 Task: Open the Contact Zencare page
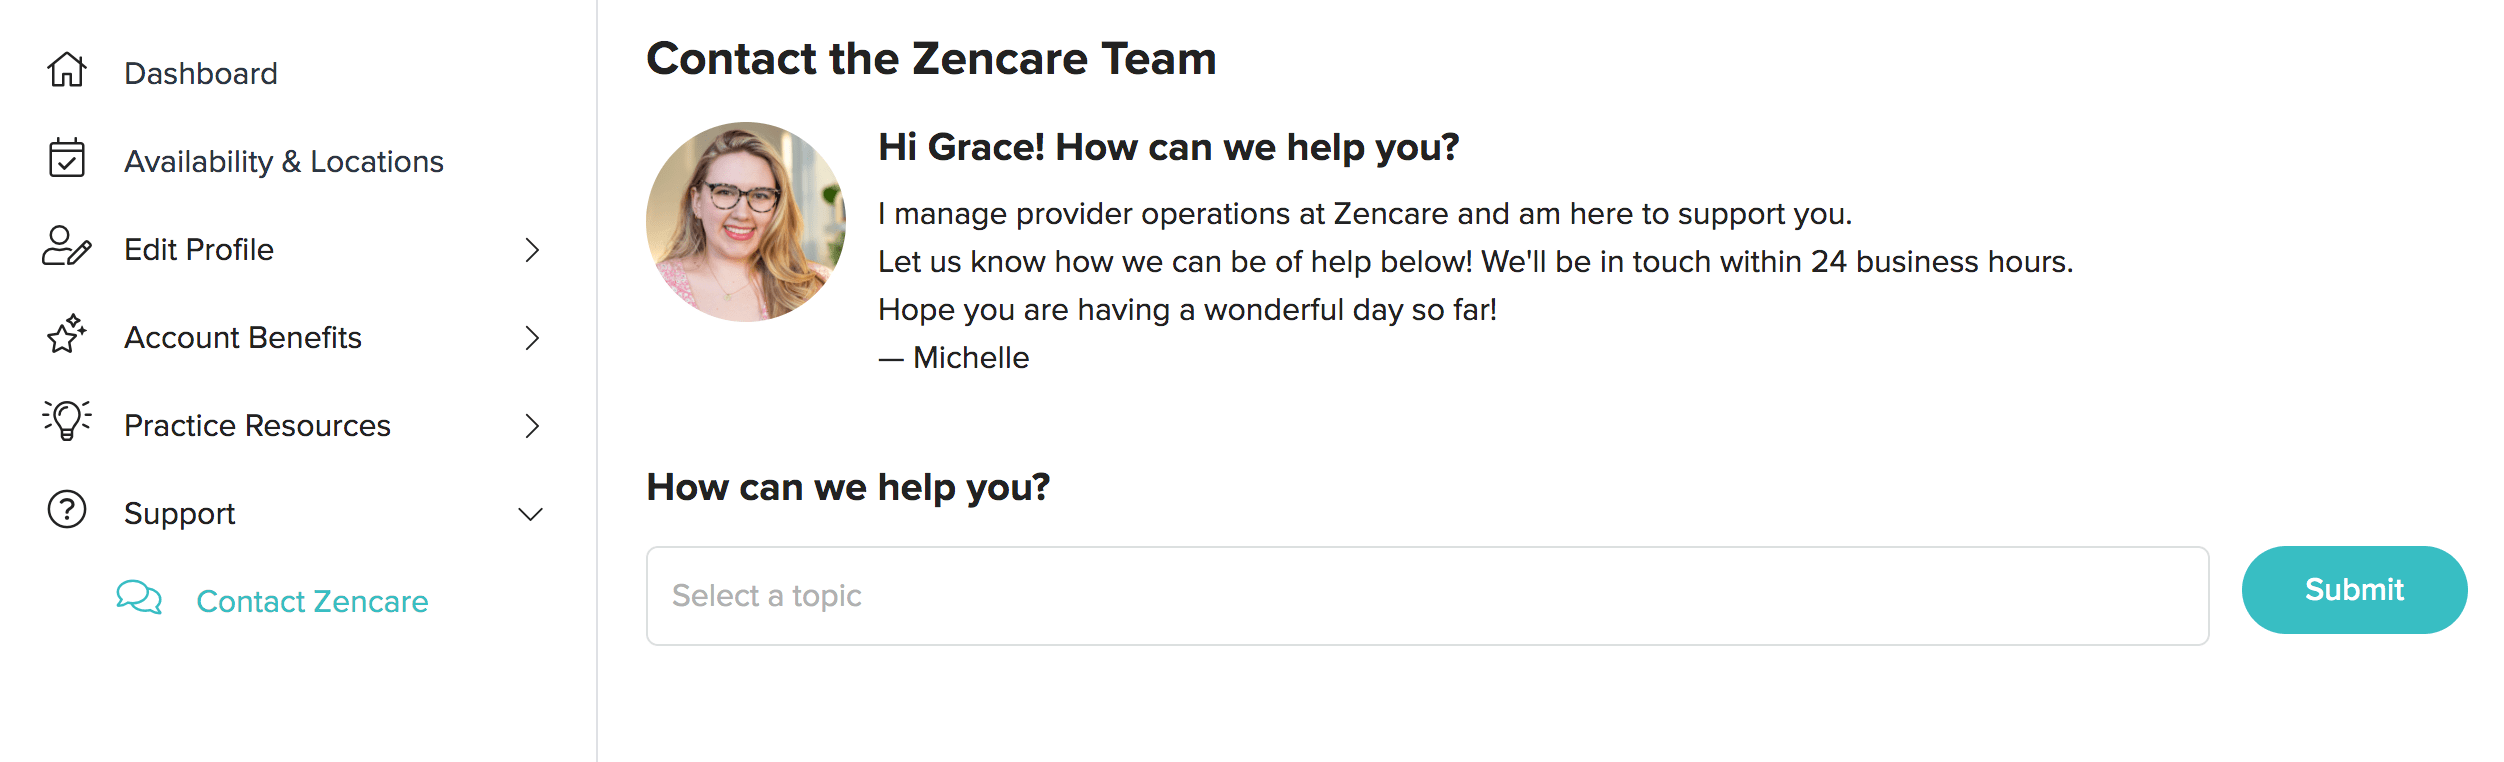312,601
